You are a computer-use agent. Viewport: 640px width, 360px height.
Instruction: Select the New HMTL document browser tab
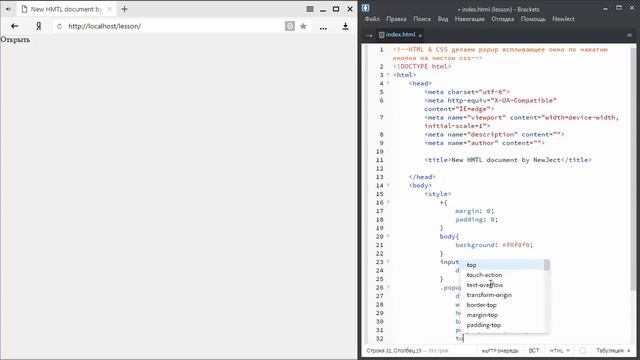(66, 9)
